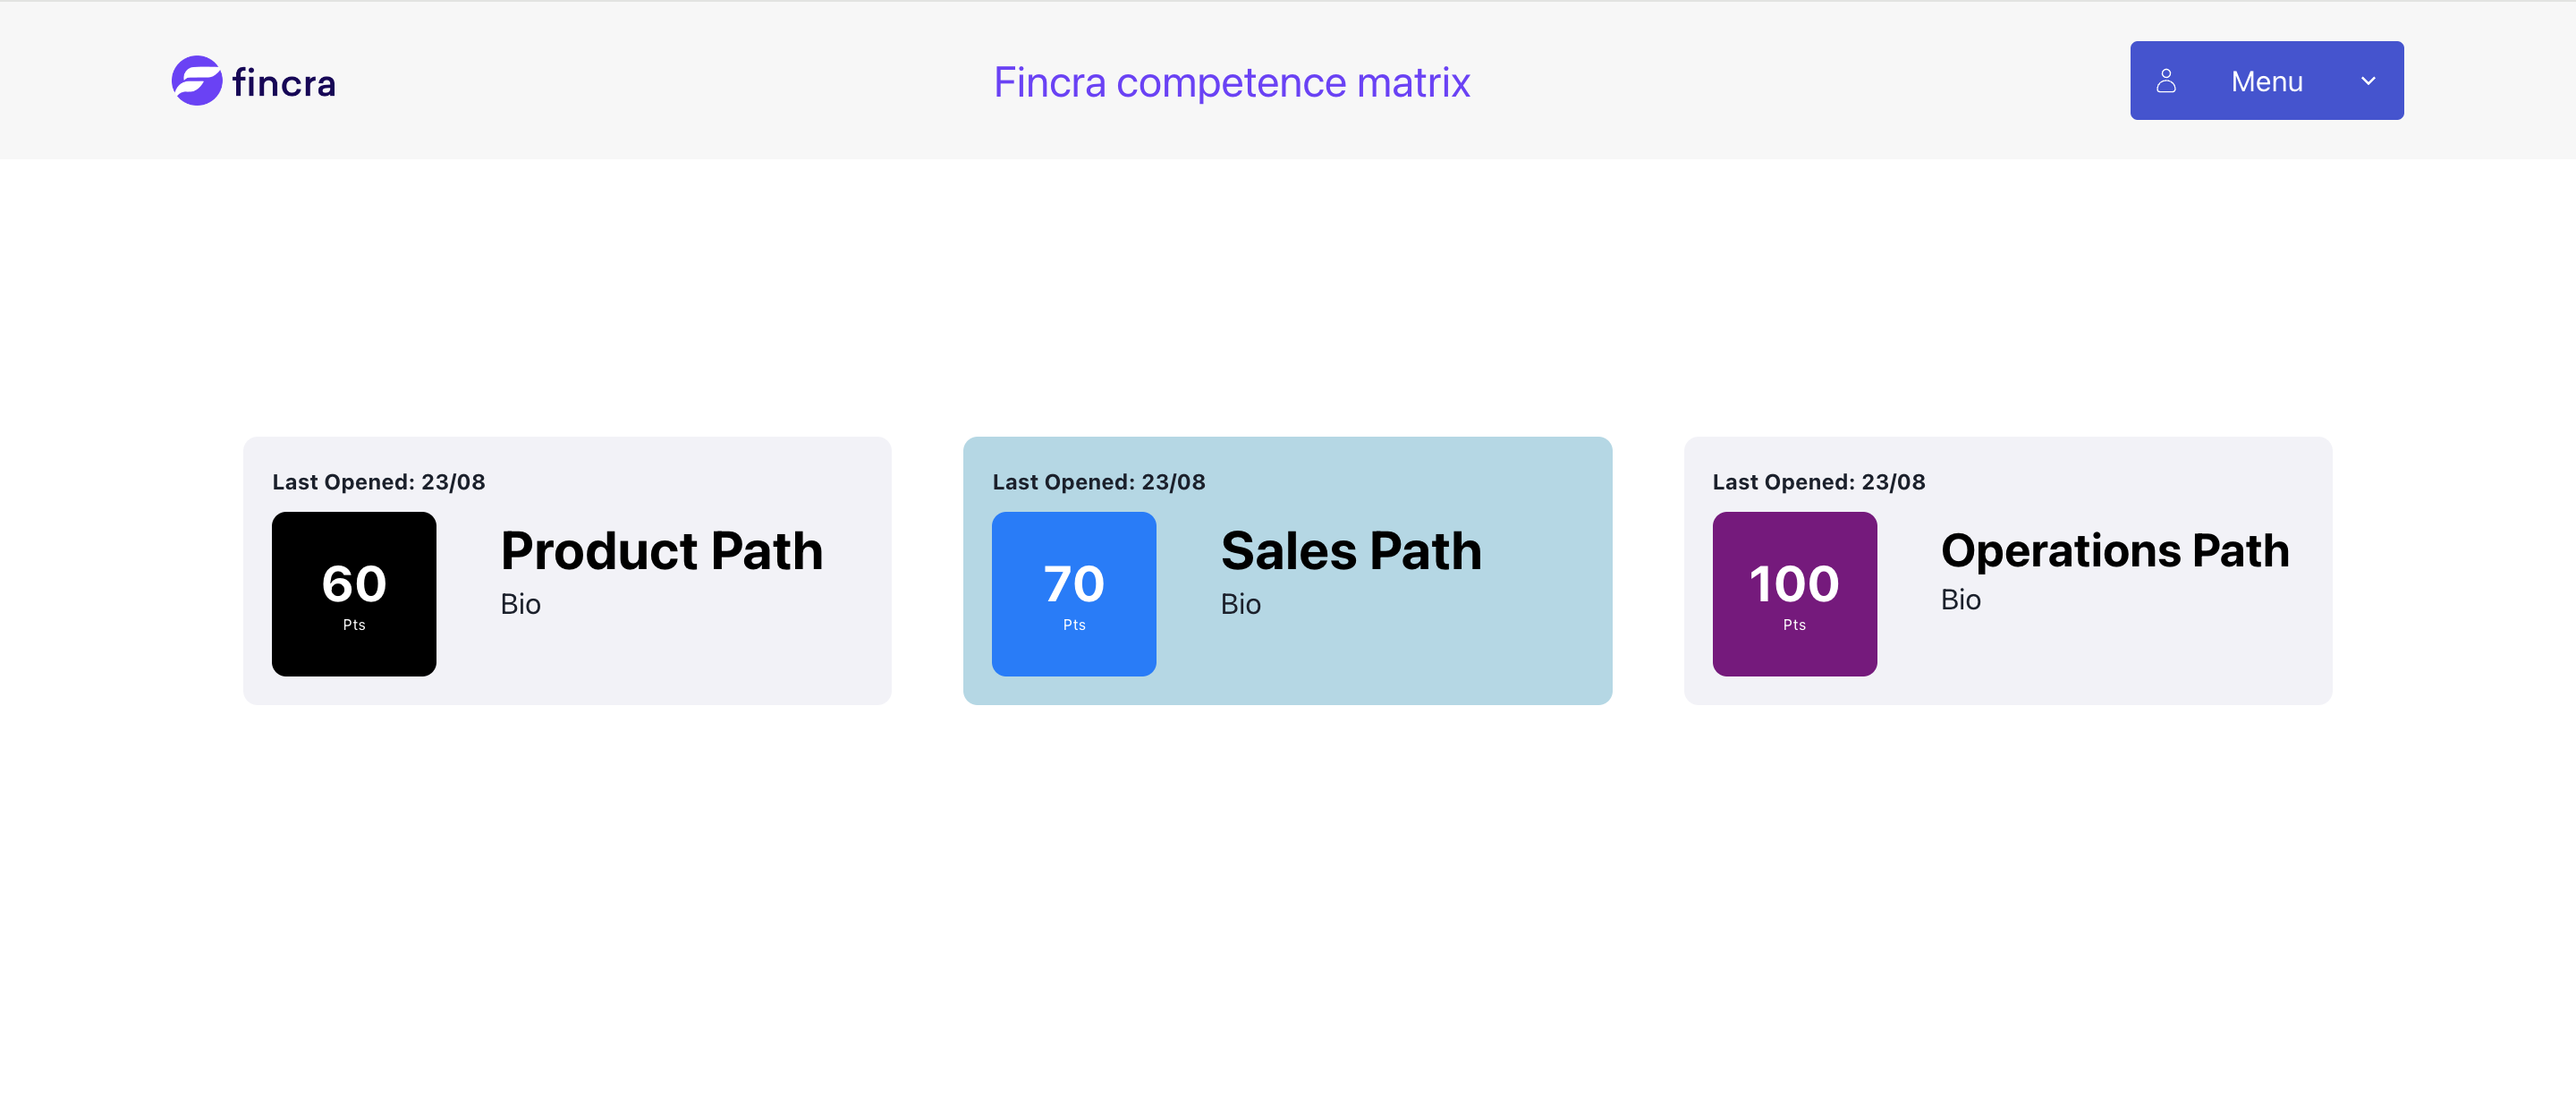This screenshot has width=2576, height=1106.
Task: Select the Operations Path heading
Action: click(x=2114, y=551)
